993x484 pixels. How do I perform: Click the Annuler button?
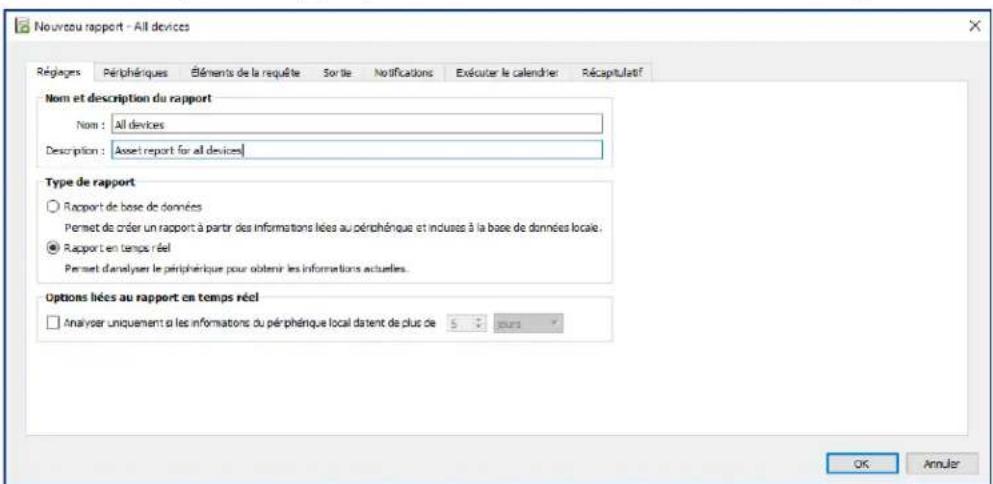(x=941, y=464)
